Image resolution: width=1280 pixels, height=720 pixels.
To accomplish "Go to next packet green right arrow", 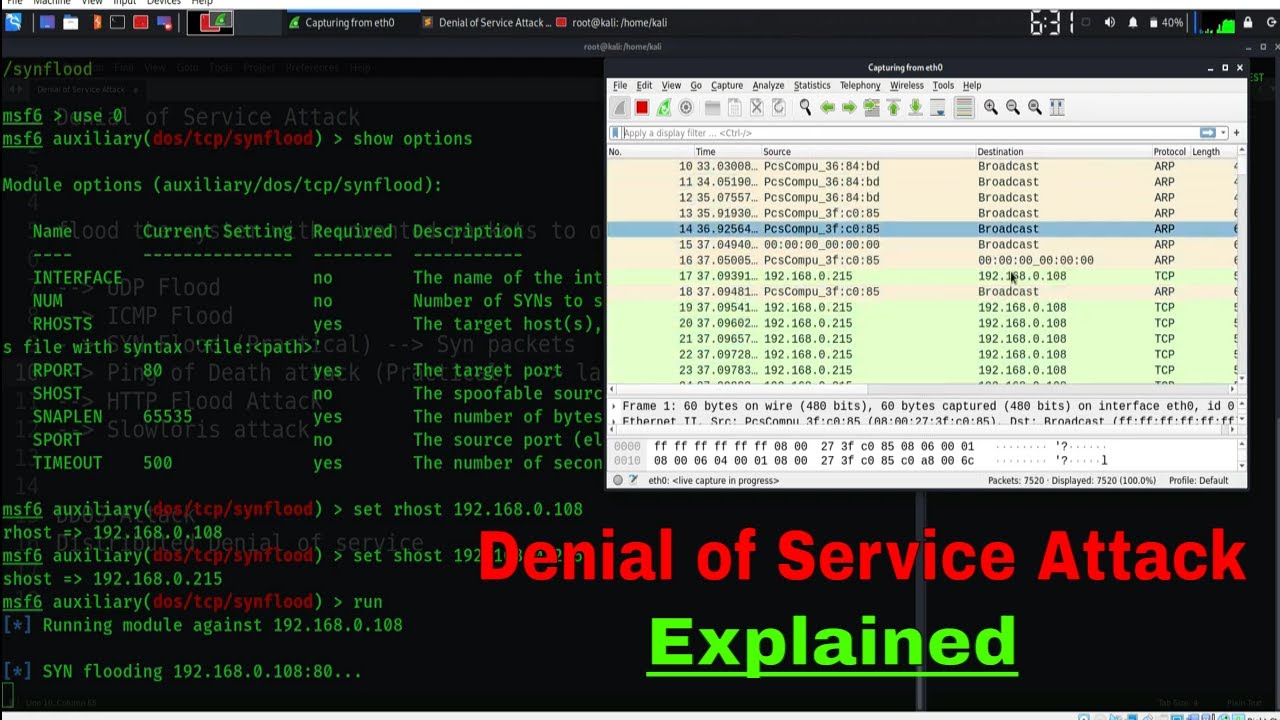I will tap(849, 108).
